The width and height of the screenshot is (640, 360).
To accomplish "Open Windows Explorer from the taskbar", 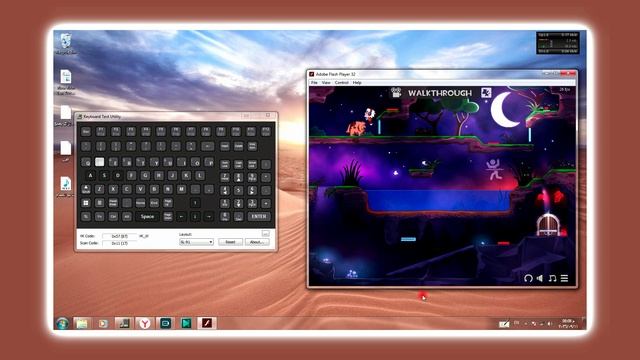I will click(82, 323).
